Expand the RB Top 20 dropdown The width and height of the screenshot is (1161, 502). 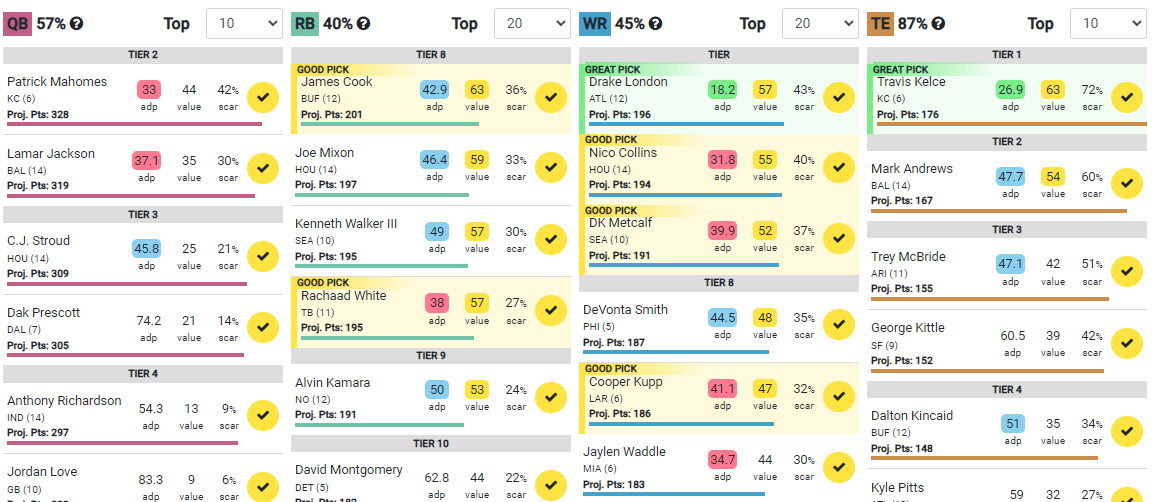click(532, 24)
